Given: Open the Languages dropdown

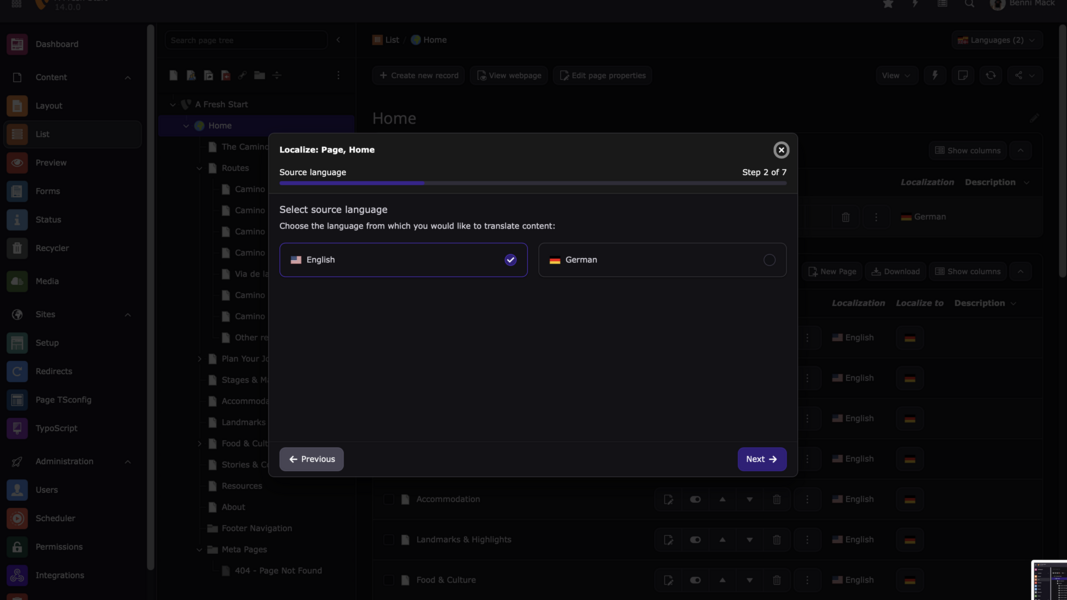Looking at the screenshot, I should pos(996,40).
